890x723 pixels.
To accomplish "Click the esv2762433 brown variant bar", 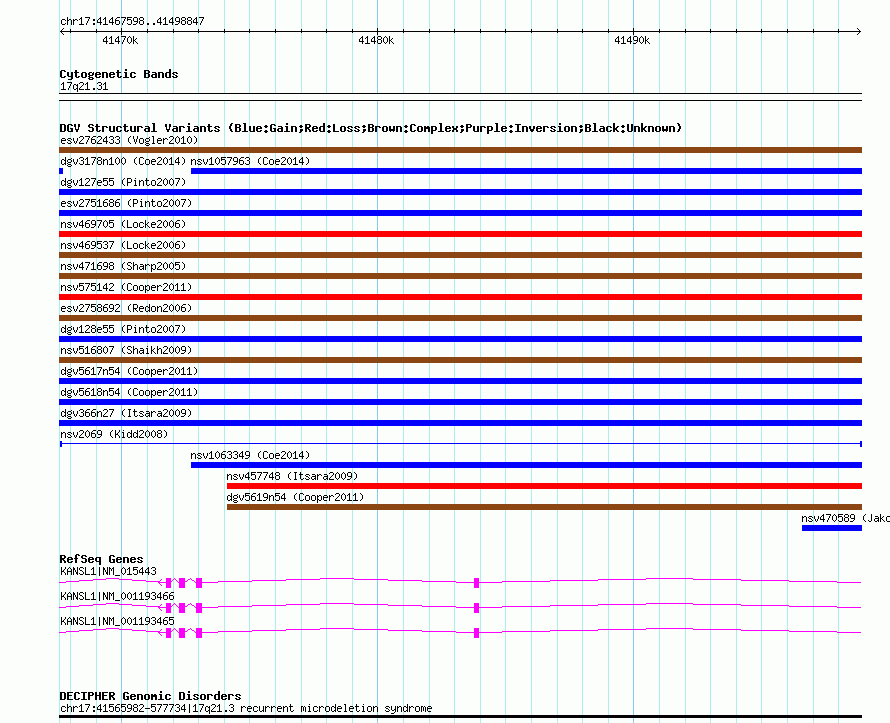I will [x=460, y=150].
